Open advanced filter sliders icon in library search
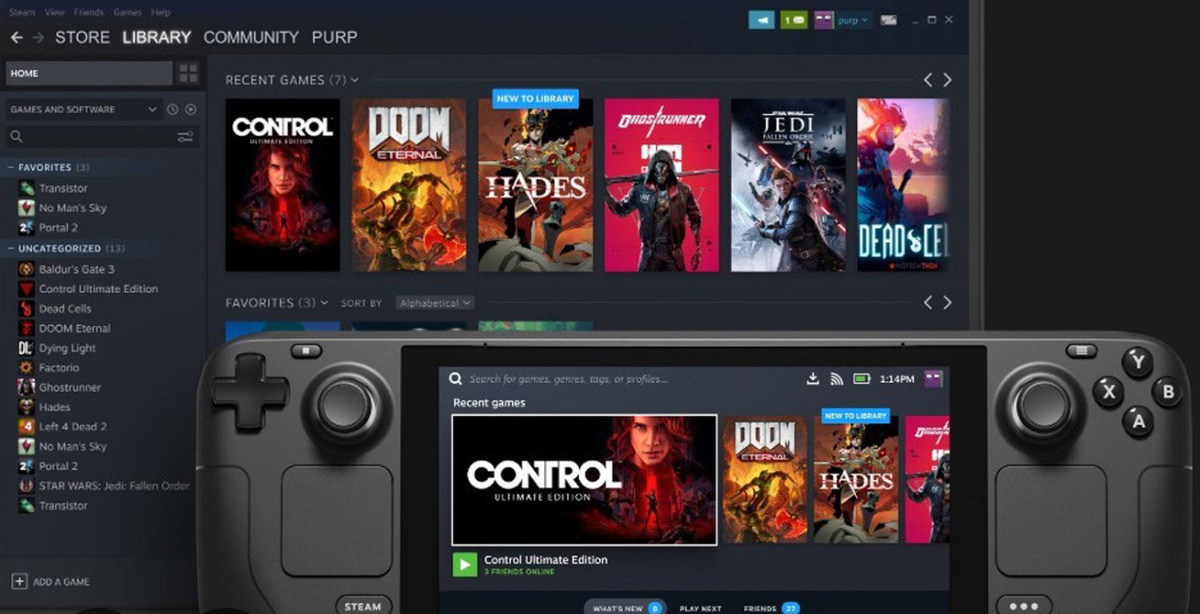This screenshot has width=1200, height=614. (185, 137)
